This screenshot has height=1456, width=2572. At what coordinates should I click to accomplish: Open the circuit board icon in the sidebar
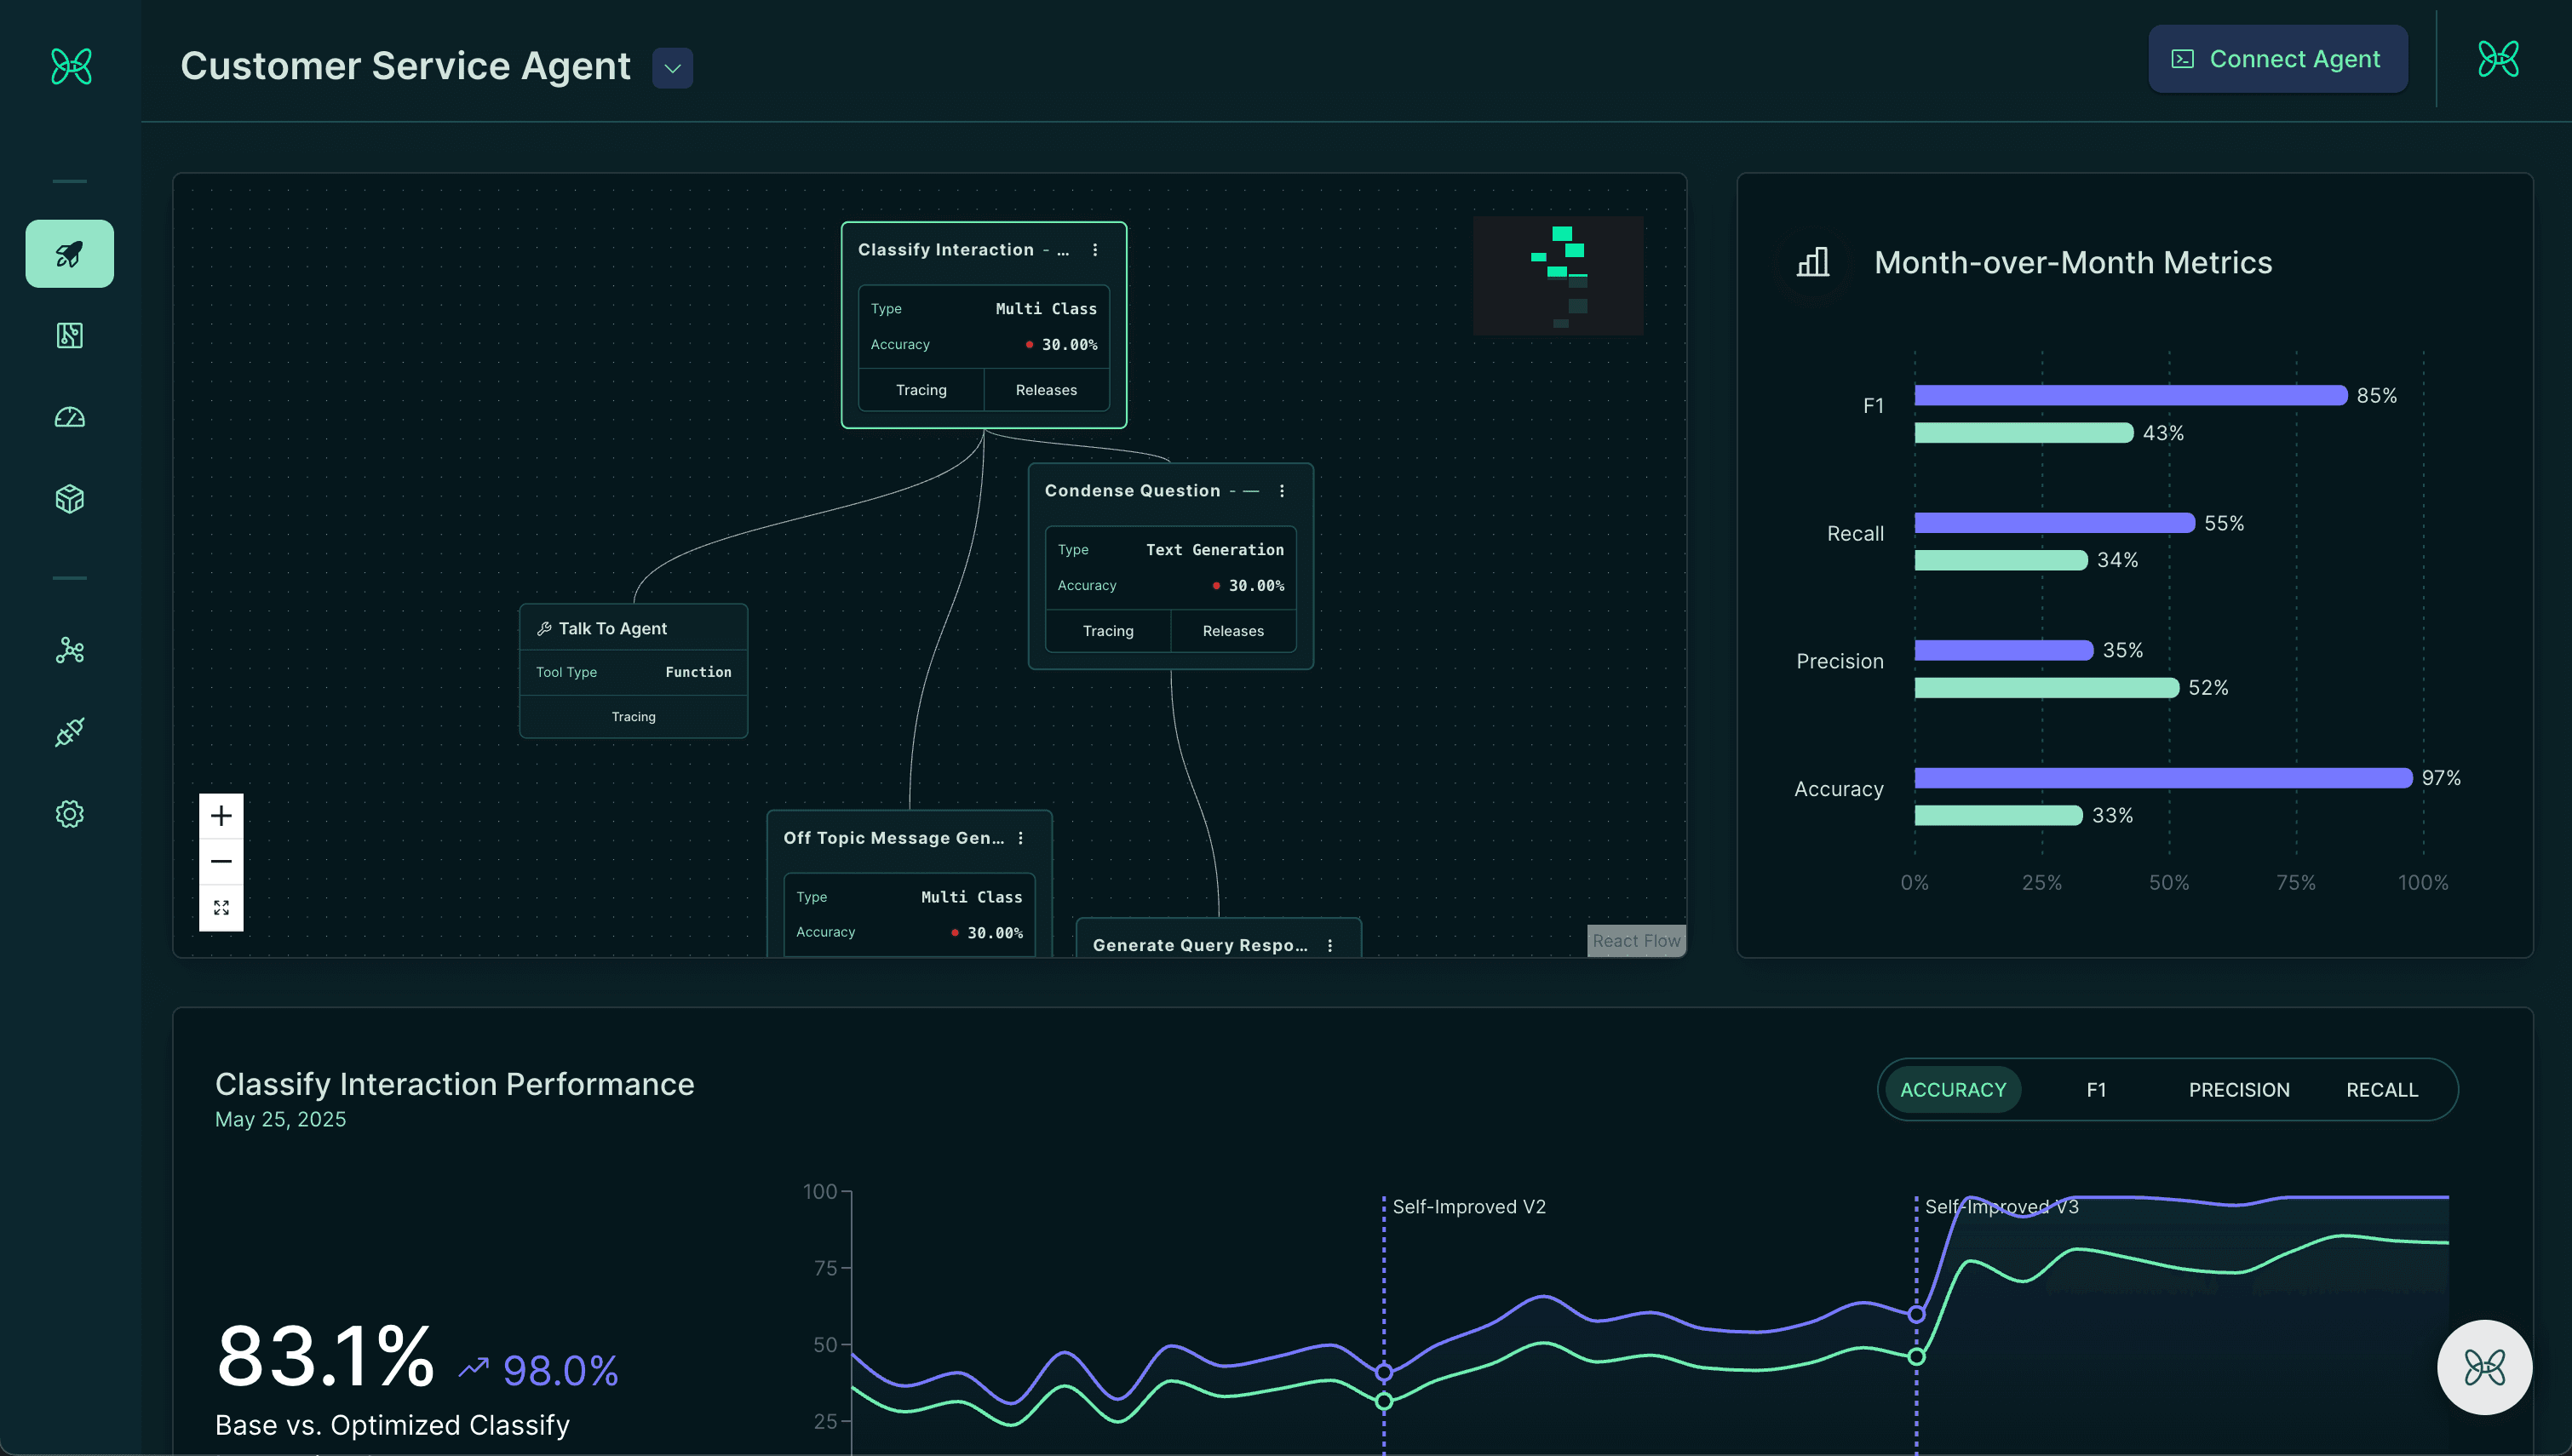[x=68, y=335]
